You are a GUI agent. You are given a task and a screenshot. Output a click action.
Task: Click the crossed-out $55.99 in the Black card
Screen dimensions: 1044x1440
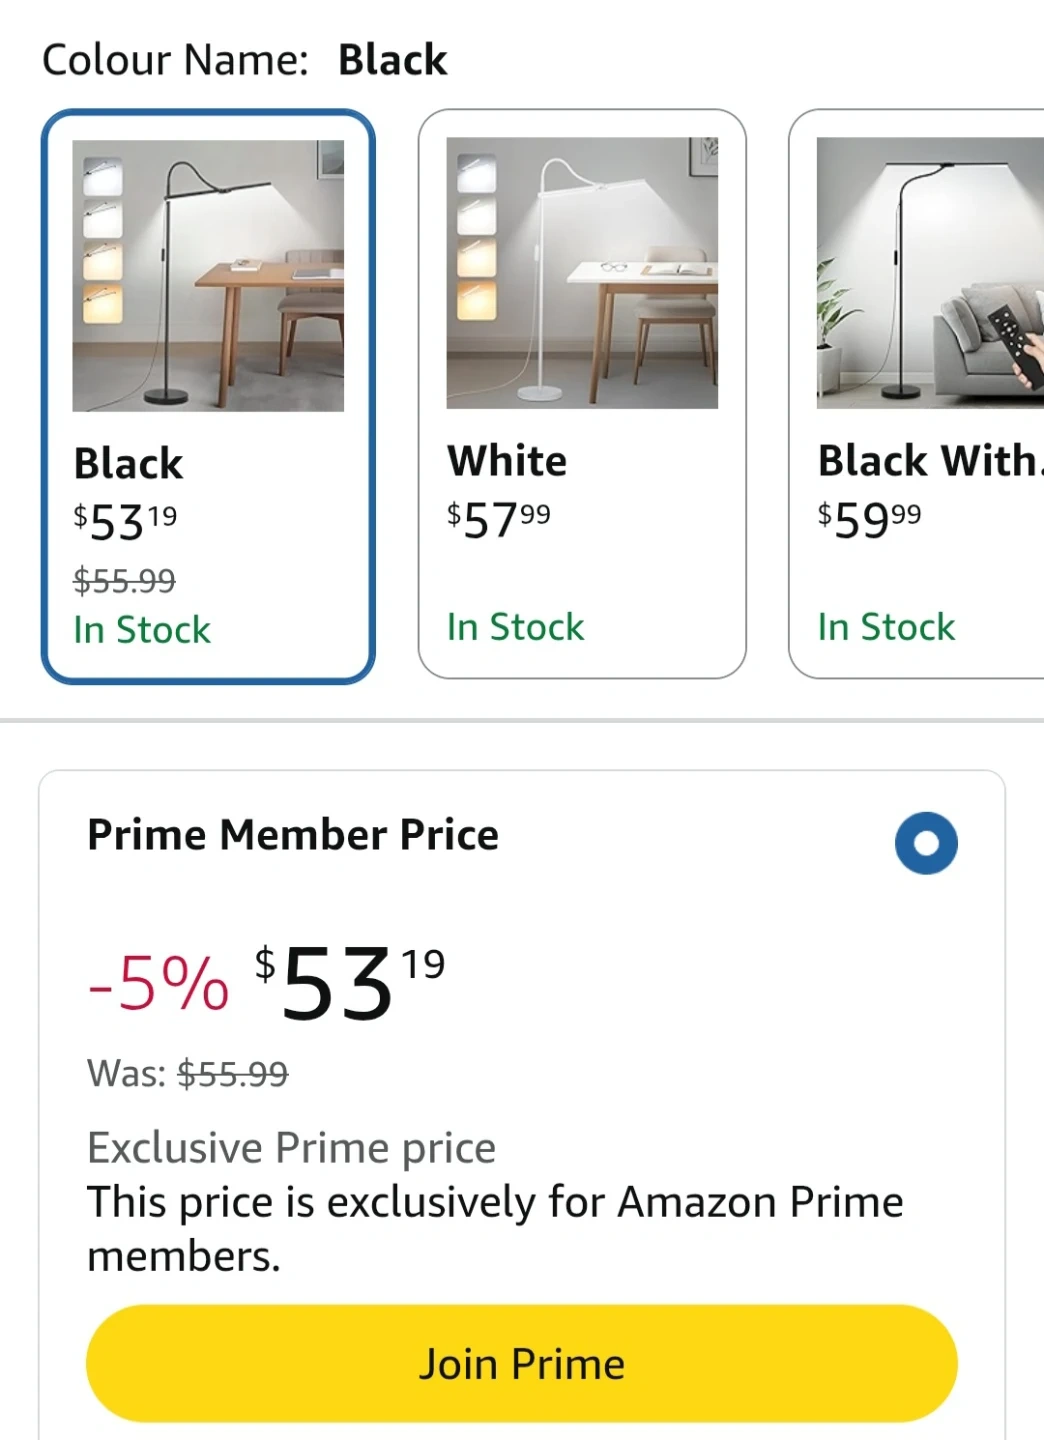124,580
